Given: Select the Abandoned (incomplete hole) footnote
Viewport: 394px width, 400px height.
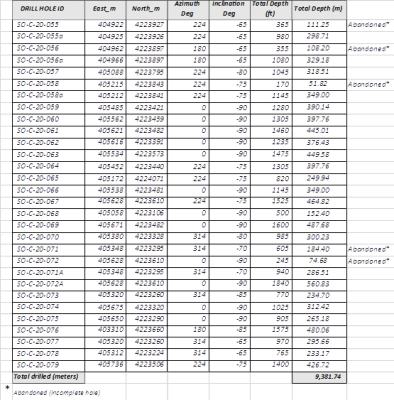Looking at the screenshot, I should pyautogui.click(x=57, y=393).
